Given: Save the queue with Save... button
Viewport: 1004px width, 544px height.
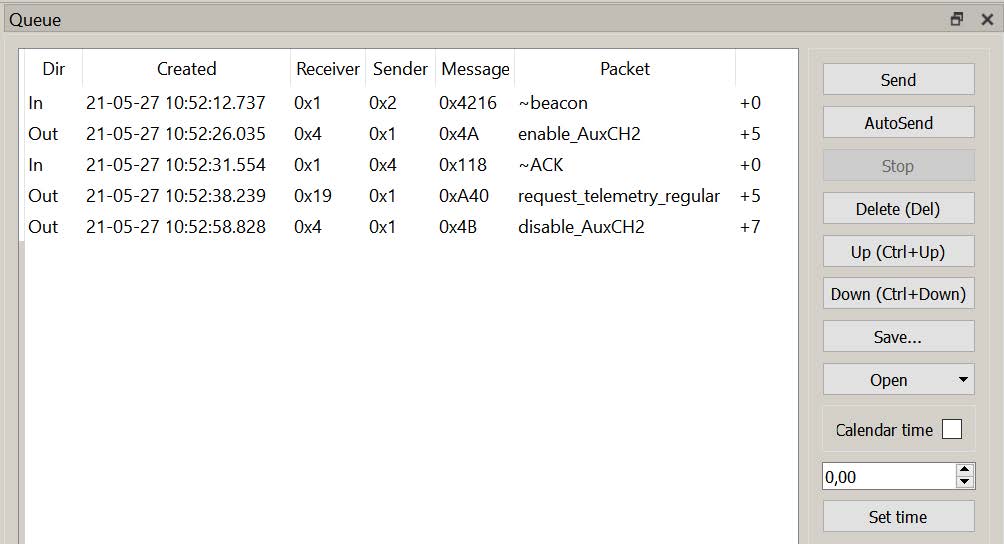Looking at the screenshot, I should point(898,337).
